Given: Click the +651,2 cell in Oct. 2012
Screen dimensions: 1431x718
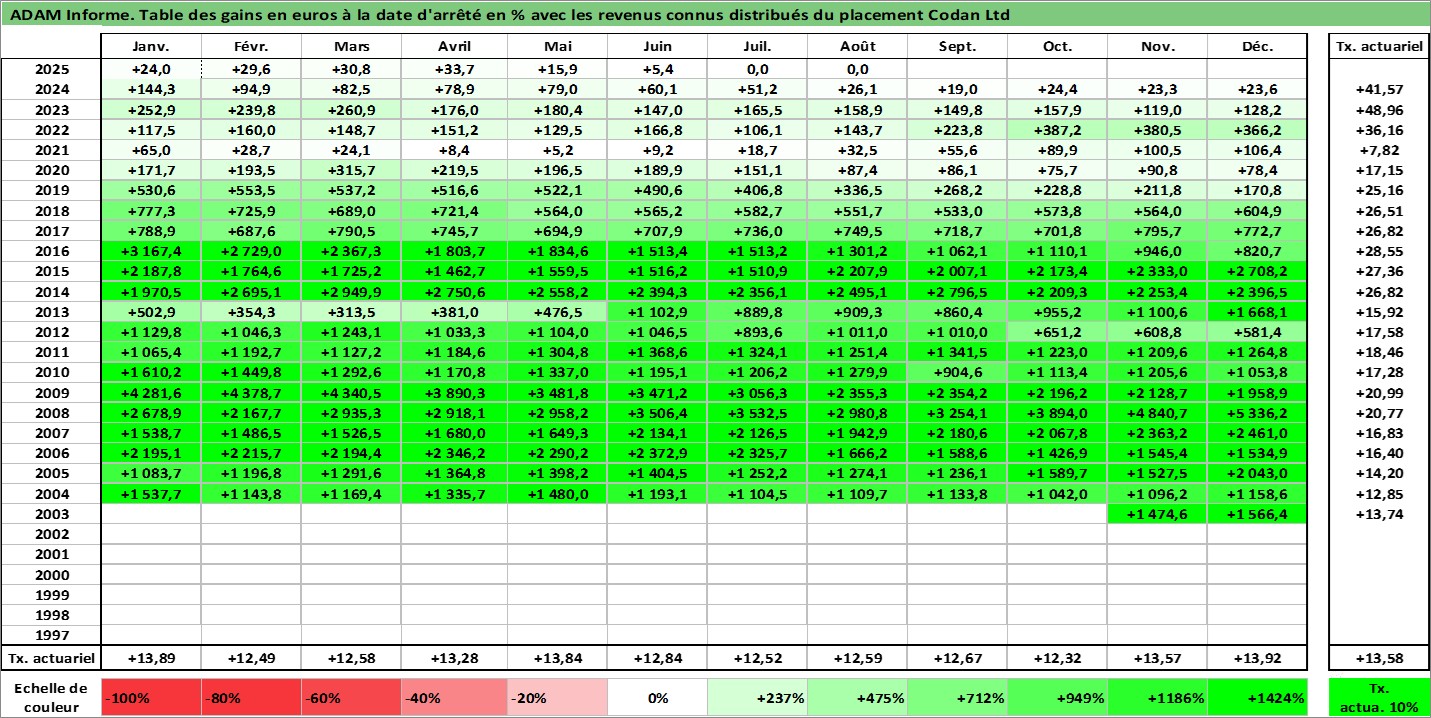Looking at the screenshot, I should 1057,331.
